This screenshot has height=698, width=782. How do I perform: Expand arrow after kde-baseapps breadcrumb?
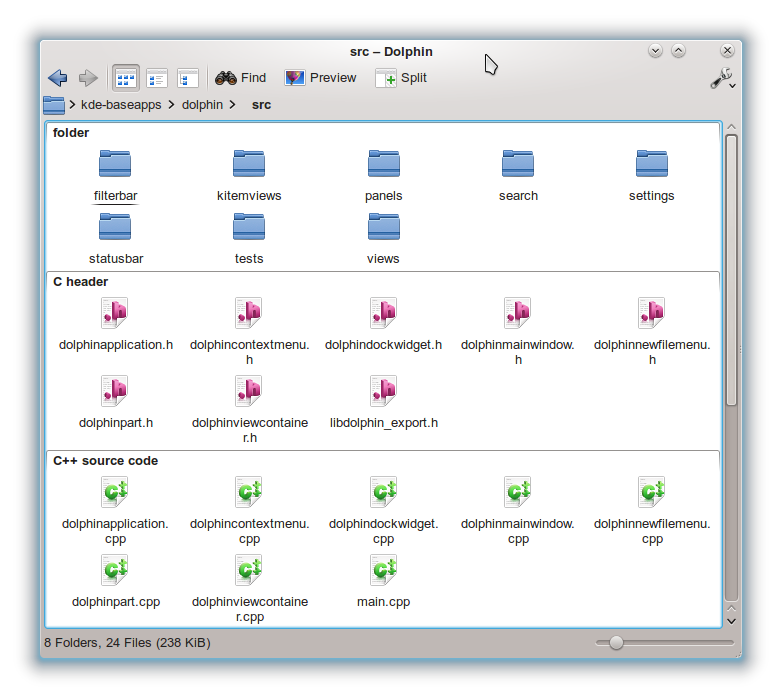click(171, 105)
